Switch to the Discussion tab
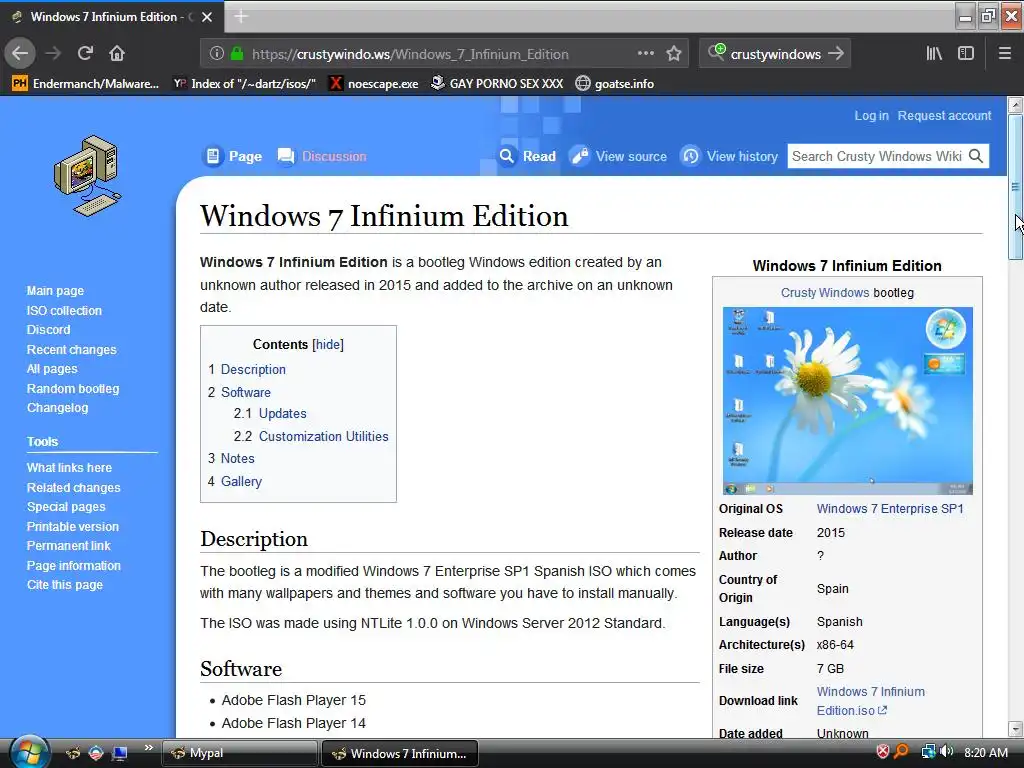Screen dimensions: 1024x768 point(321,156)
